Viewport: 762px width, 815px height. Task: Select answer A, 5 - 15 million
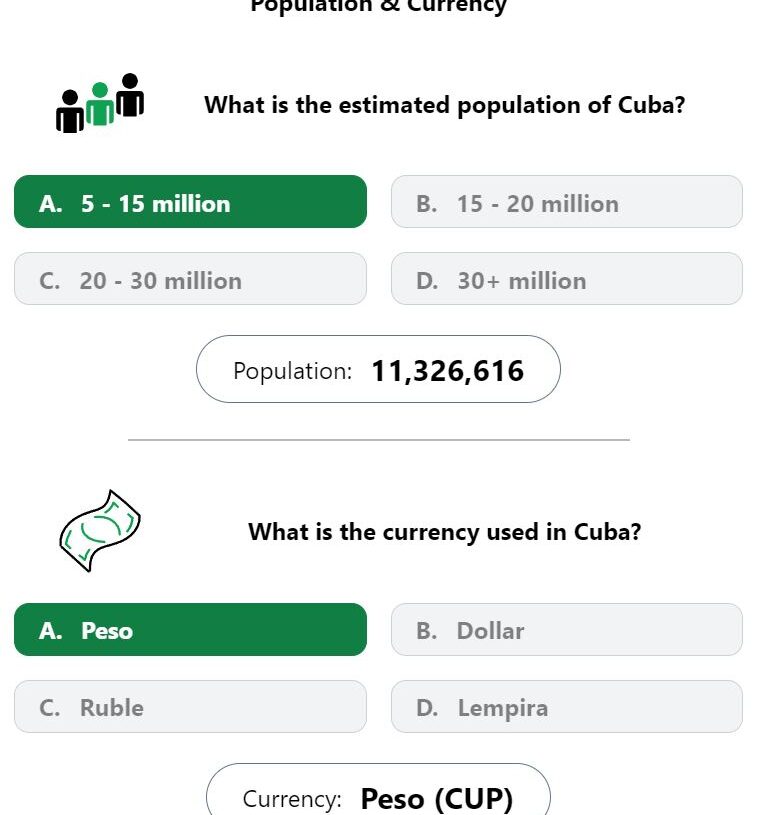pos(190,202)
